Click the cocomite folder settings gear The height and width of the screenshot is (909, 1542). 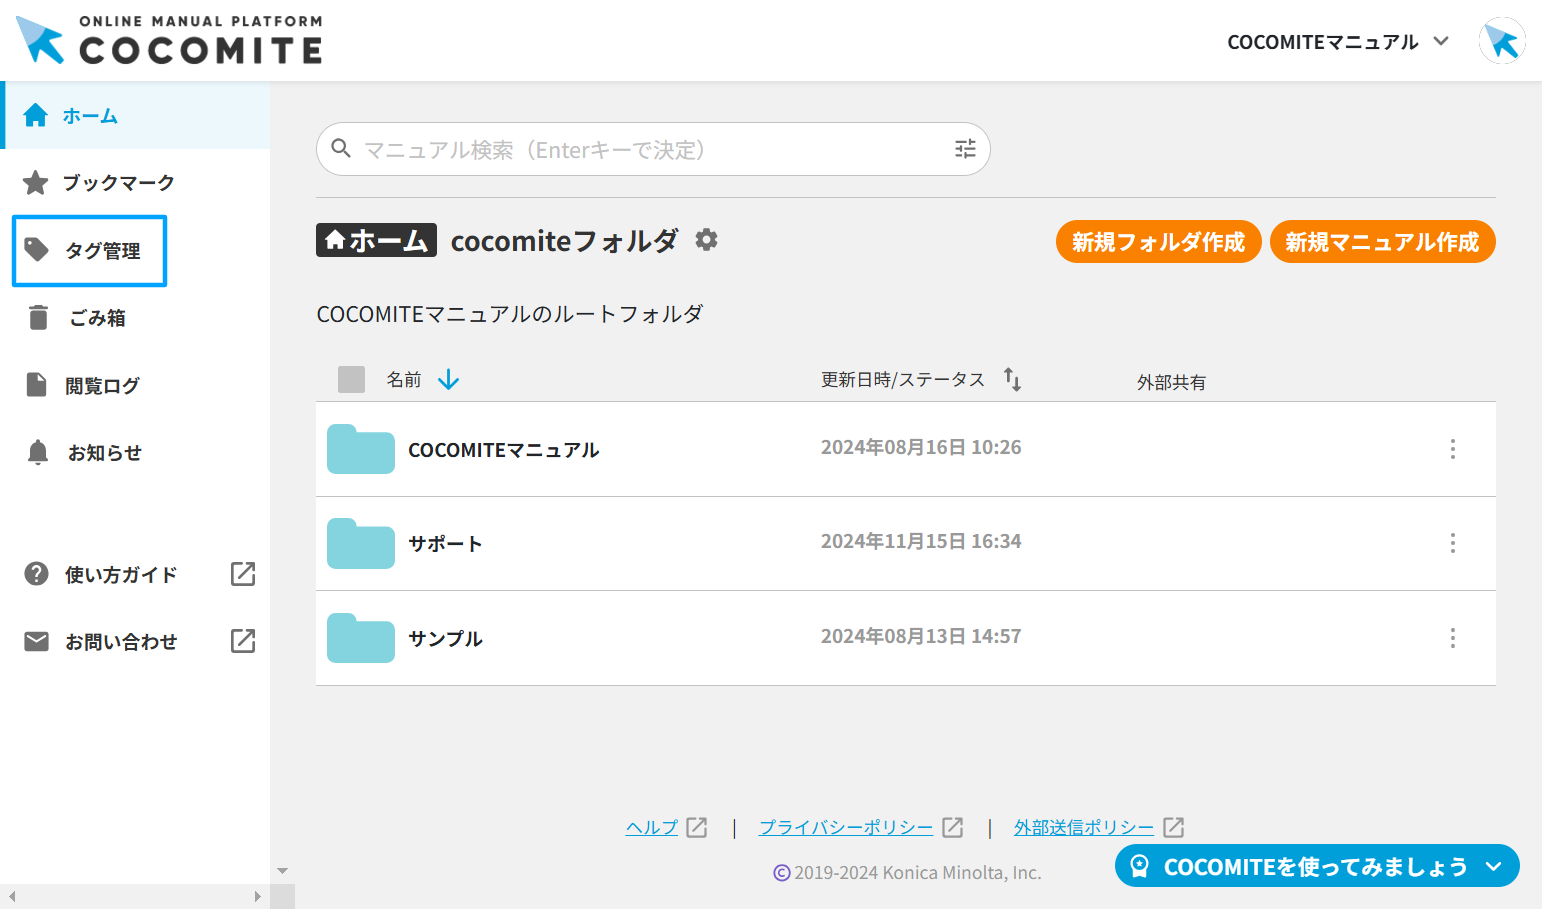(706, 240)
